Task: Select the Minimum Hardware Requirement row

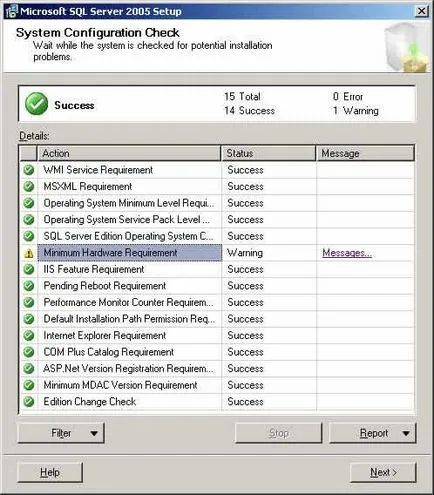Action: tap(217, 253)
